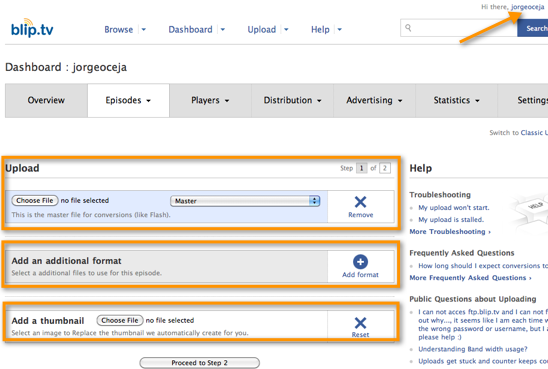Expand the Statistics tab menu
548x369 pixels.
(x=477, y=101)
